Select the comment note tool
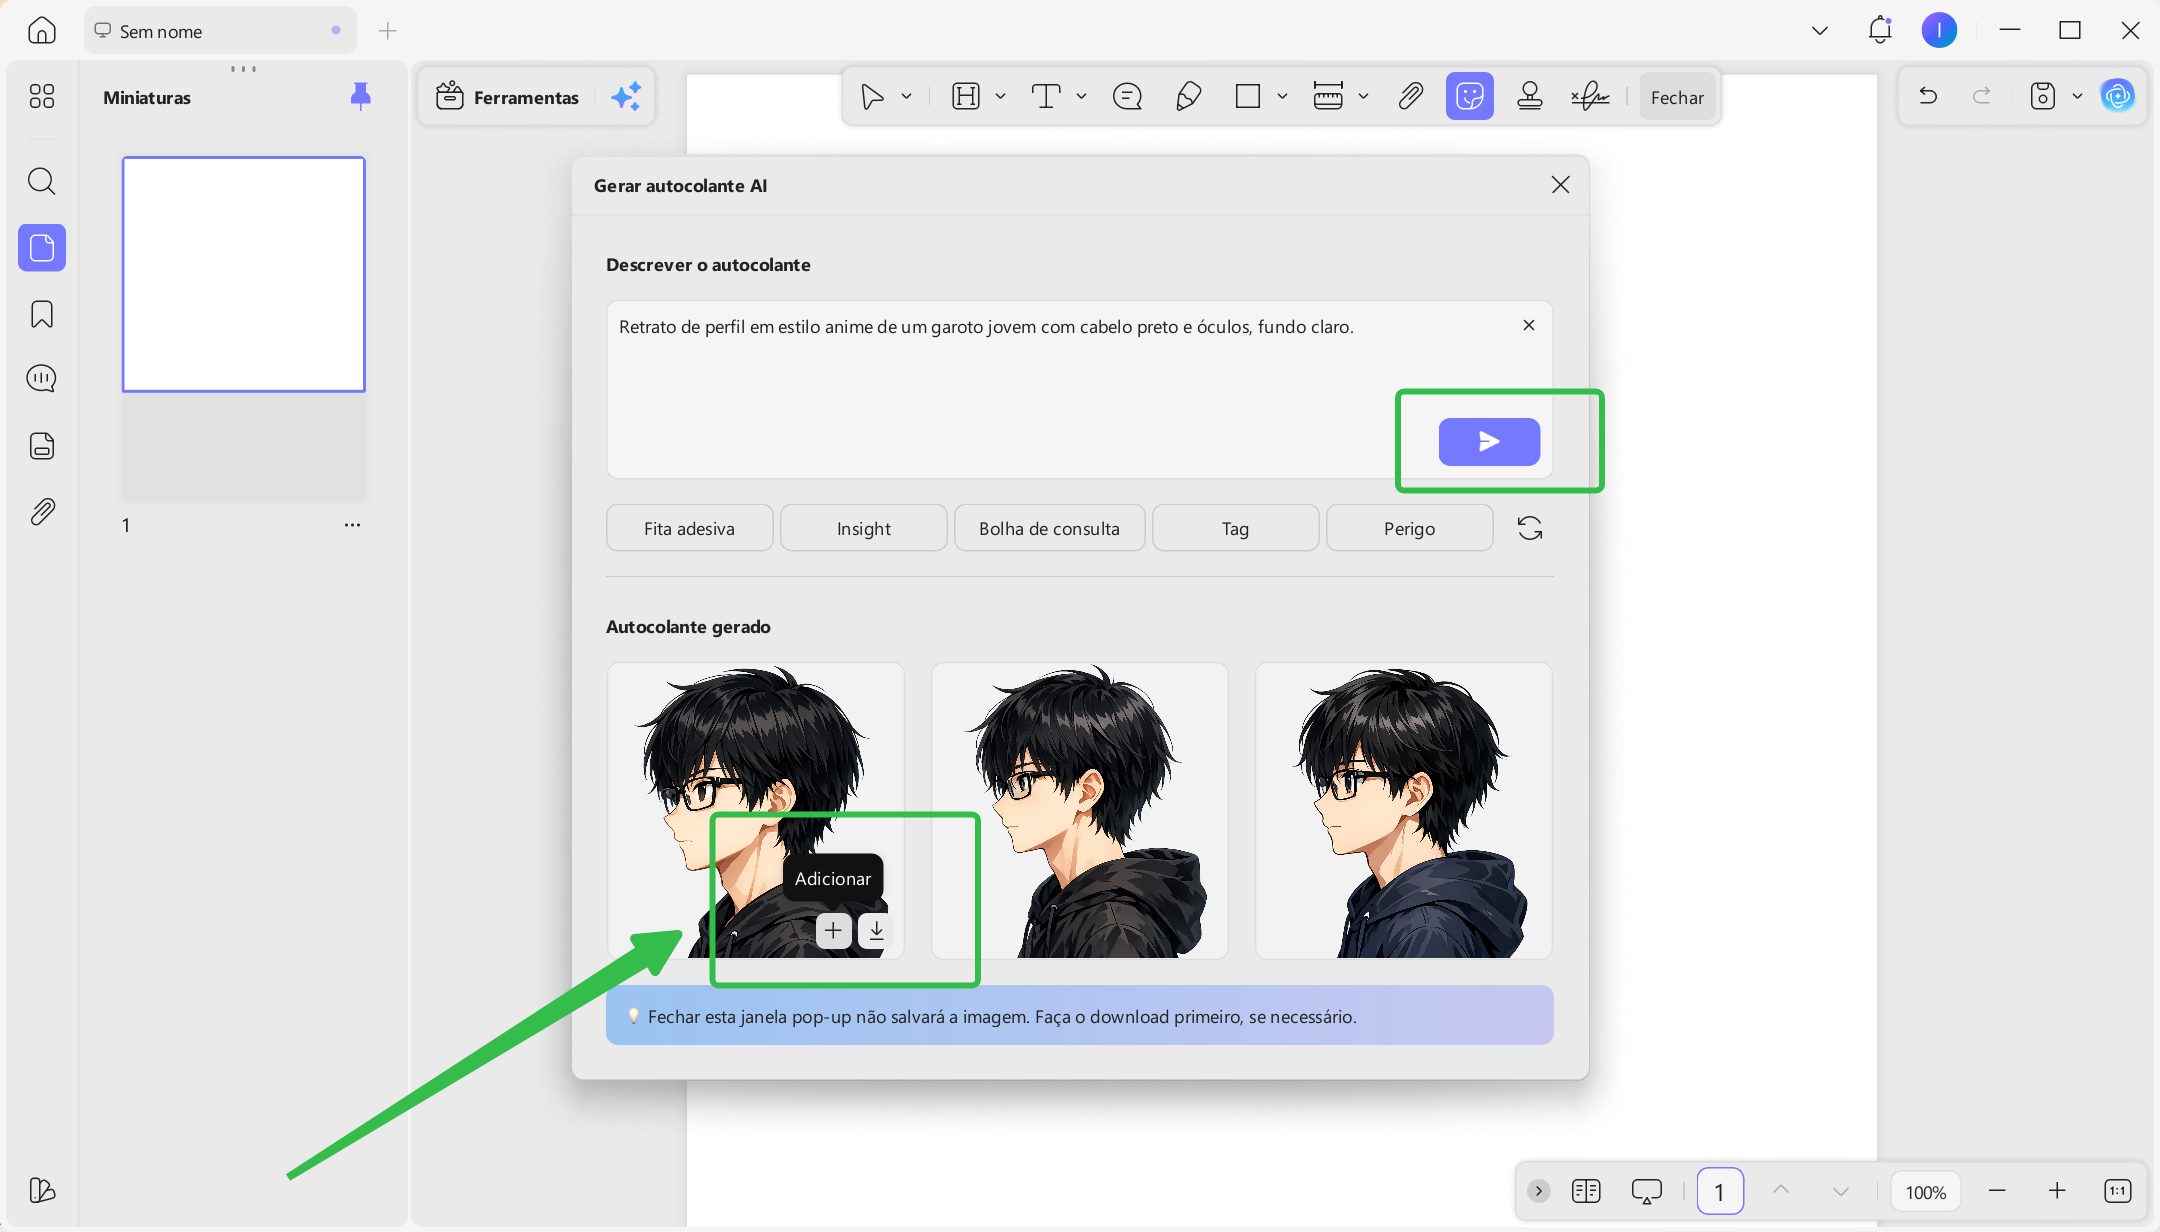This screenshot has width=2160, height=1232. [1127, 96]
